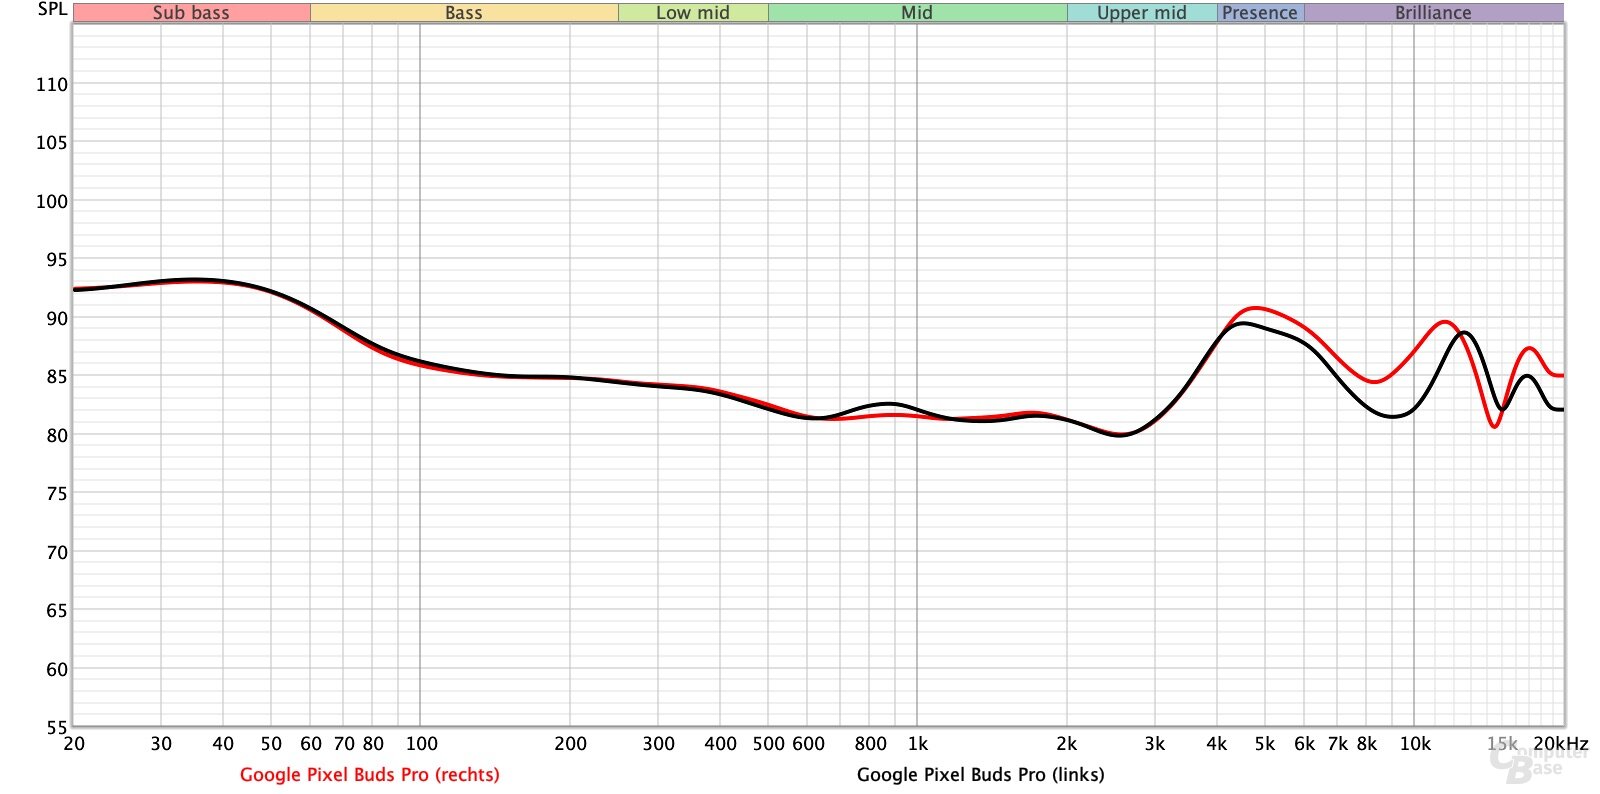Click the 10k frequency axis label
Viewport: 1600px width, 794px height.
1415,744
